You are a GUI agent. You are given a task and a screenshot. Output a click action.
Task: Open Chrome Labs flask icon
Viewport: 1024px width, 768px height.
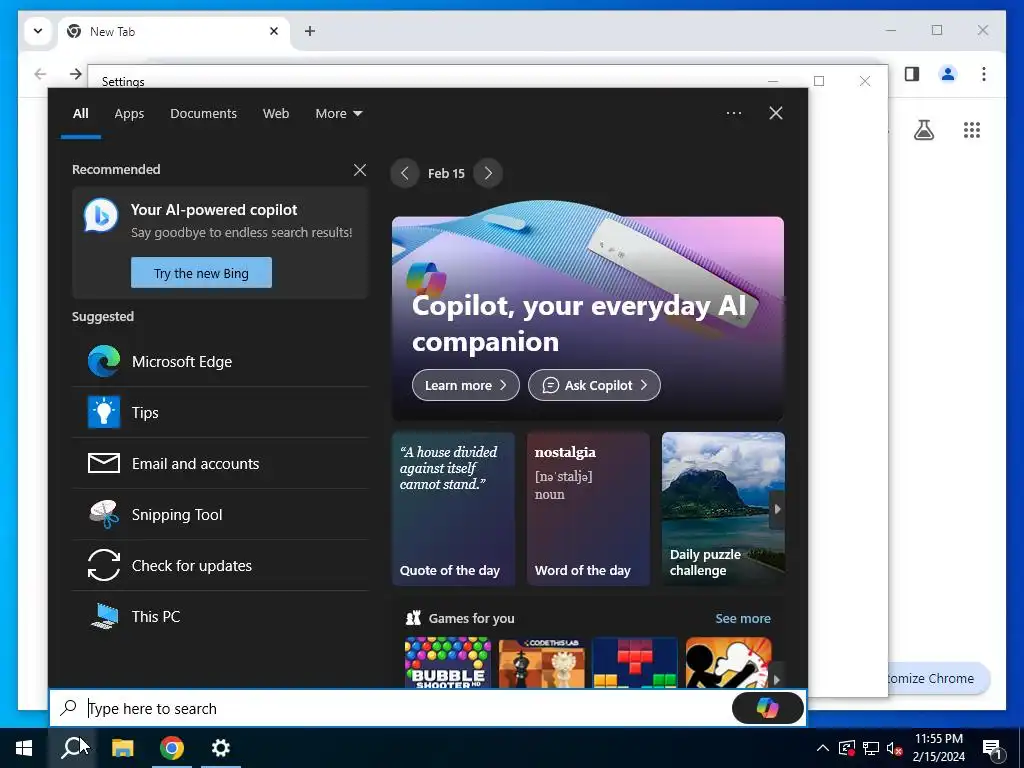pyautogui.click(x=923, y=130)
